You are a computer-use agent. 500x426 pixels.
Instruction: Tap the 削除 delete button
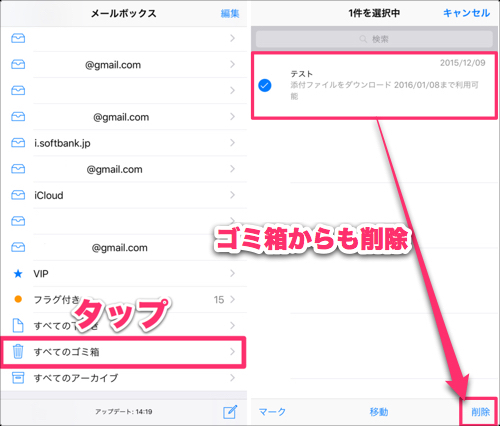[480, 412]
